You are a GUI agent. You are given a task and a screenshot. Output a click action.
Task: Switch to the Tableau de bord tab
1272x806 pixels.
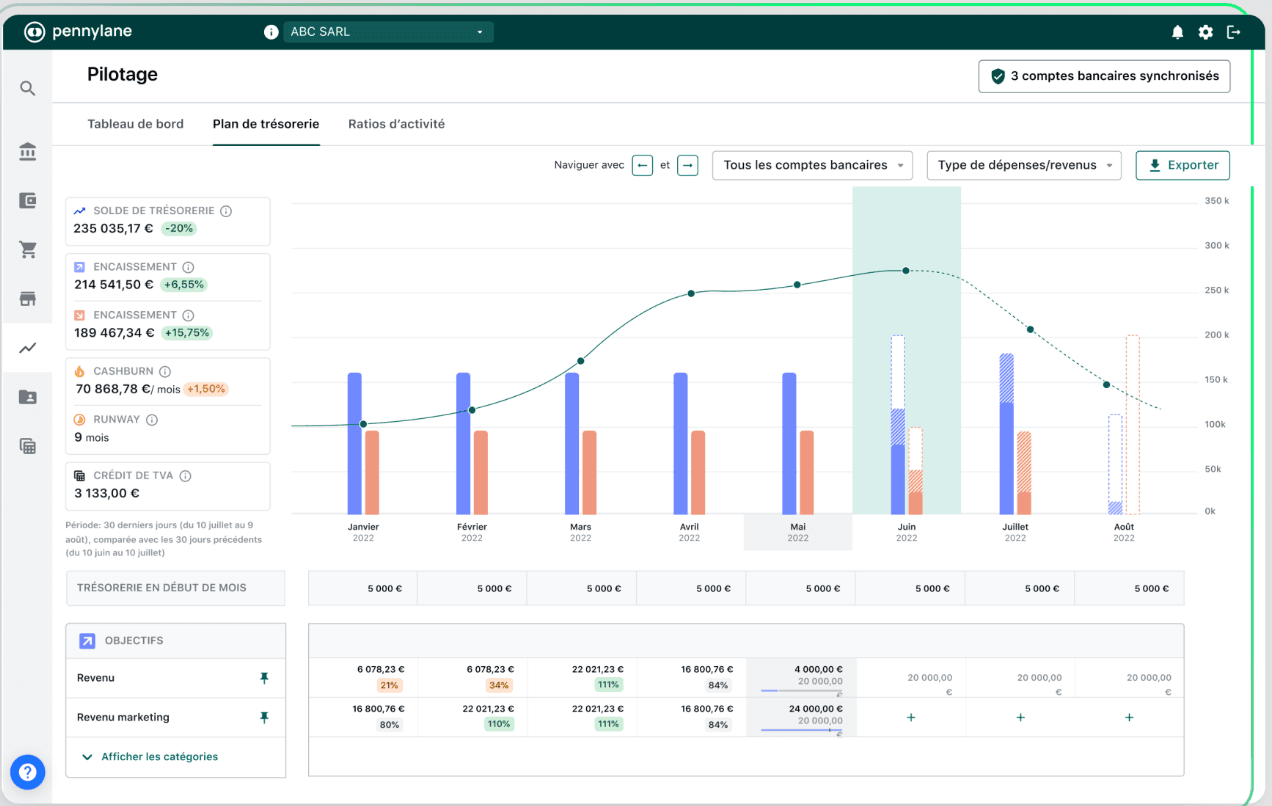pyautogui.click(x=136, y=123)
